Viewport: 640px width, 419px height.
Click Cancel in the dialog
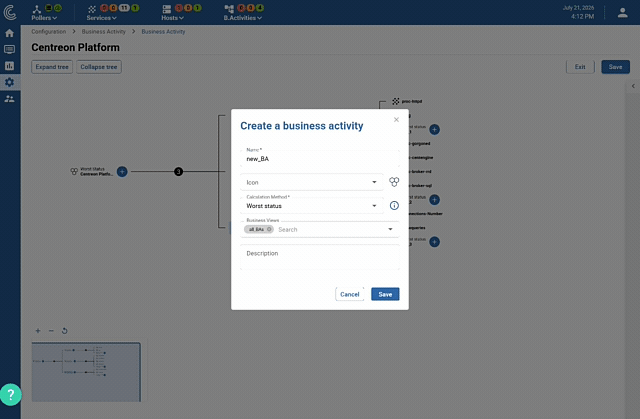pyautogui.click(x=349, y=294)
